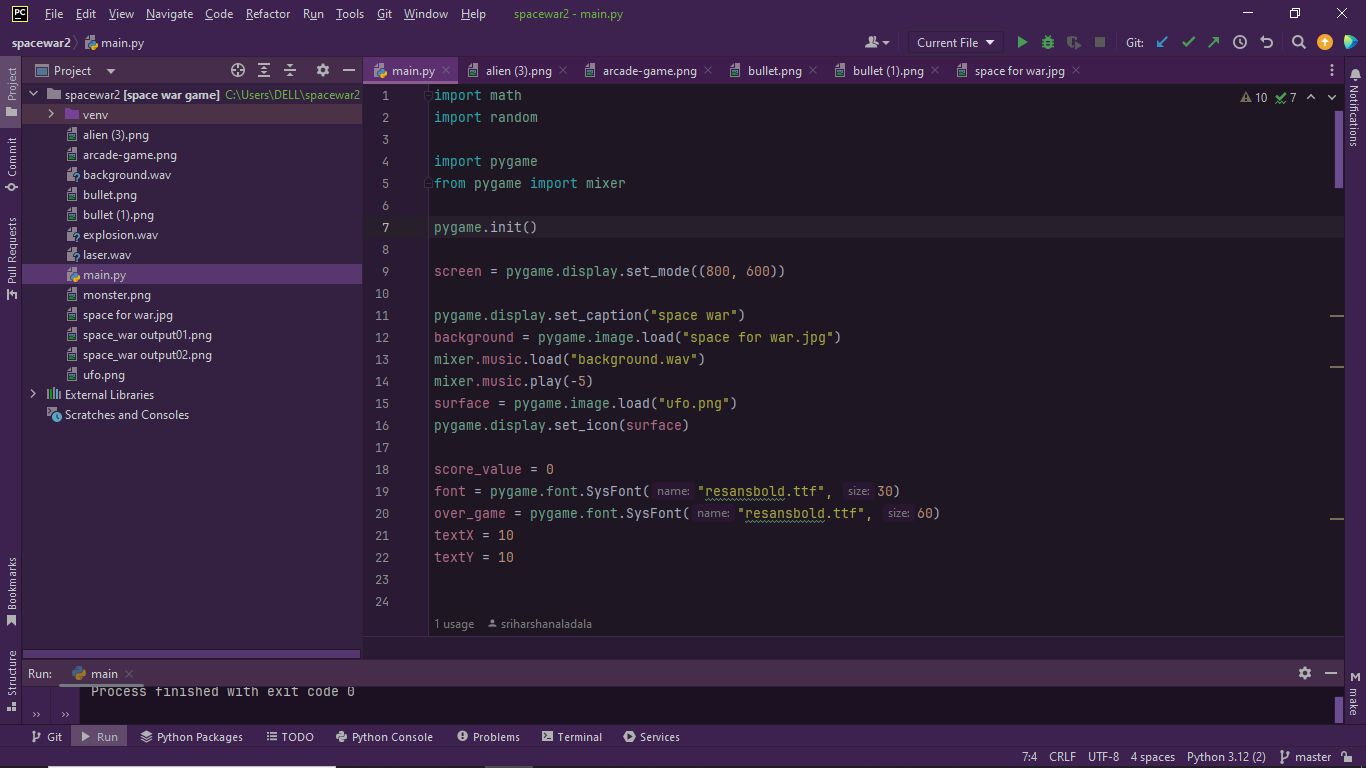
Task: Click the editor vertical scrollbar thumb
Action: pos(1339,149)
